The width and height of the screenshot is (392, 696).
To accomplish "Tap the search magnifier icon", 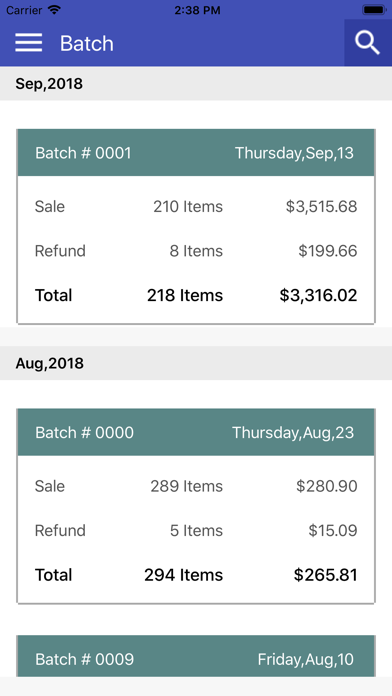I will coord(368,43).
